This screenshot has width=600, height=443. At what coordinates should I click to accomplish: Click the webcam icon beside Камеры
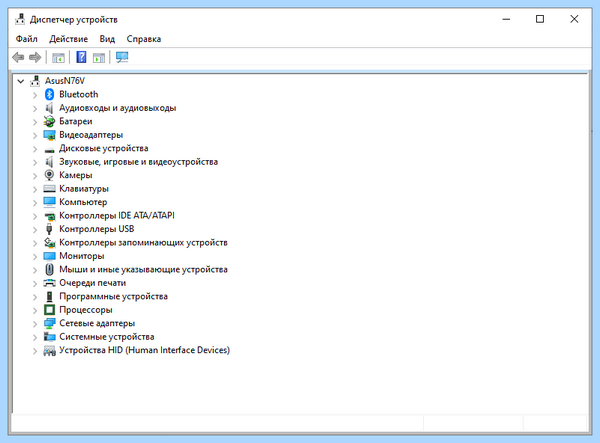pyautogui.click(x=49, y=175)
